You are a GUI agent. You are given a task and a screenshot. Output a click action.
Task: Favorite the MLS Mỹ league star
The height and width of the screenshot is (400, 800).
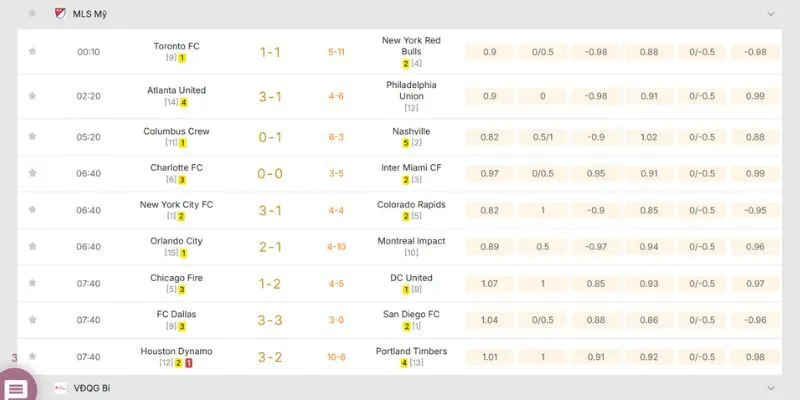(x=32, y=13)
